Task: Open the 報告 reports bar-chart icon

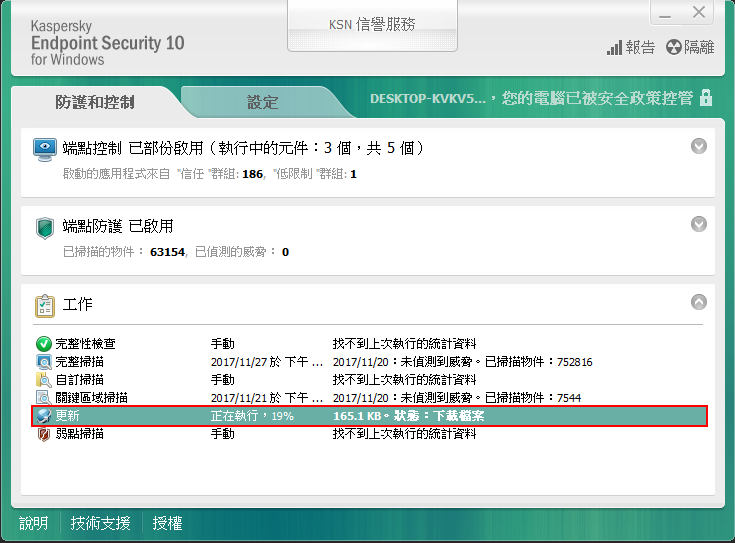Action: point(614,47)
